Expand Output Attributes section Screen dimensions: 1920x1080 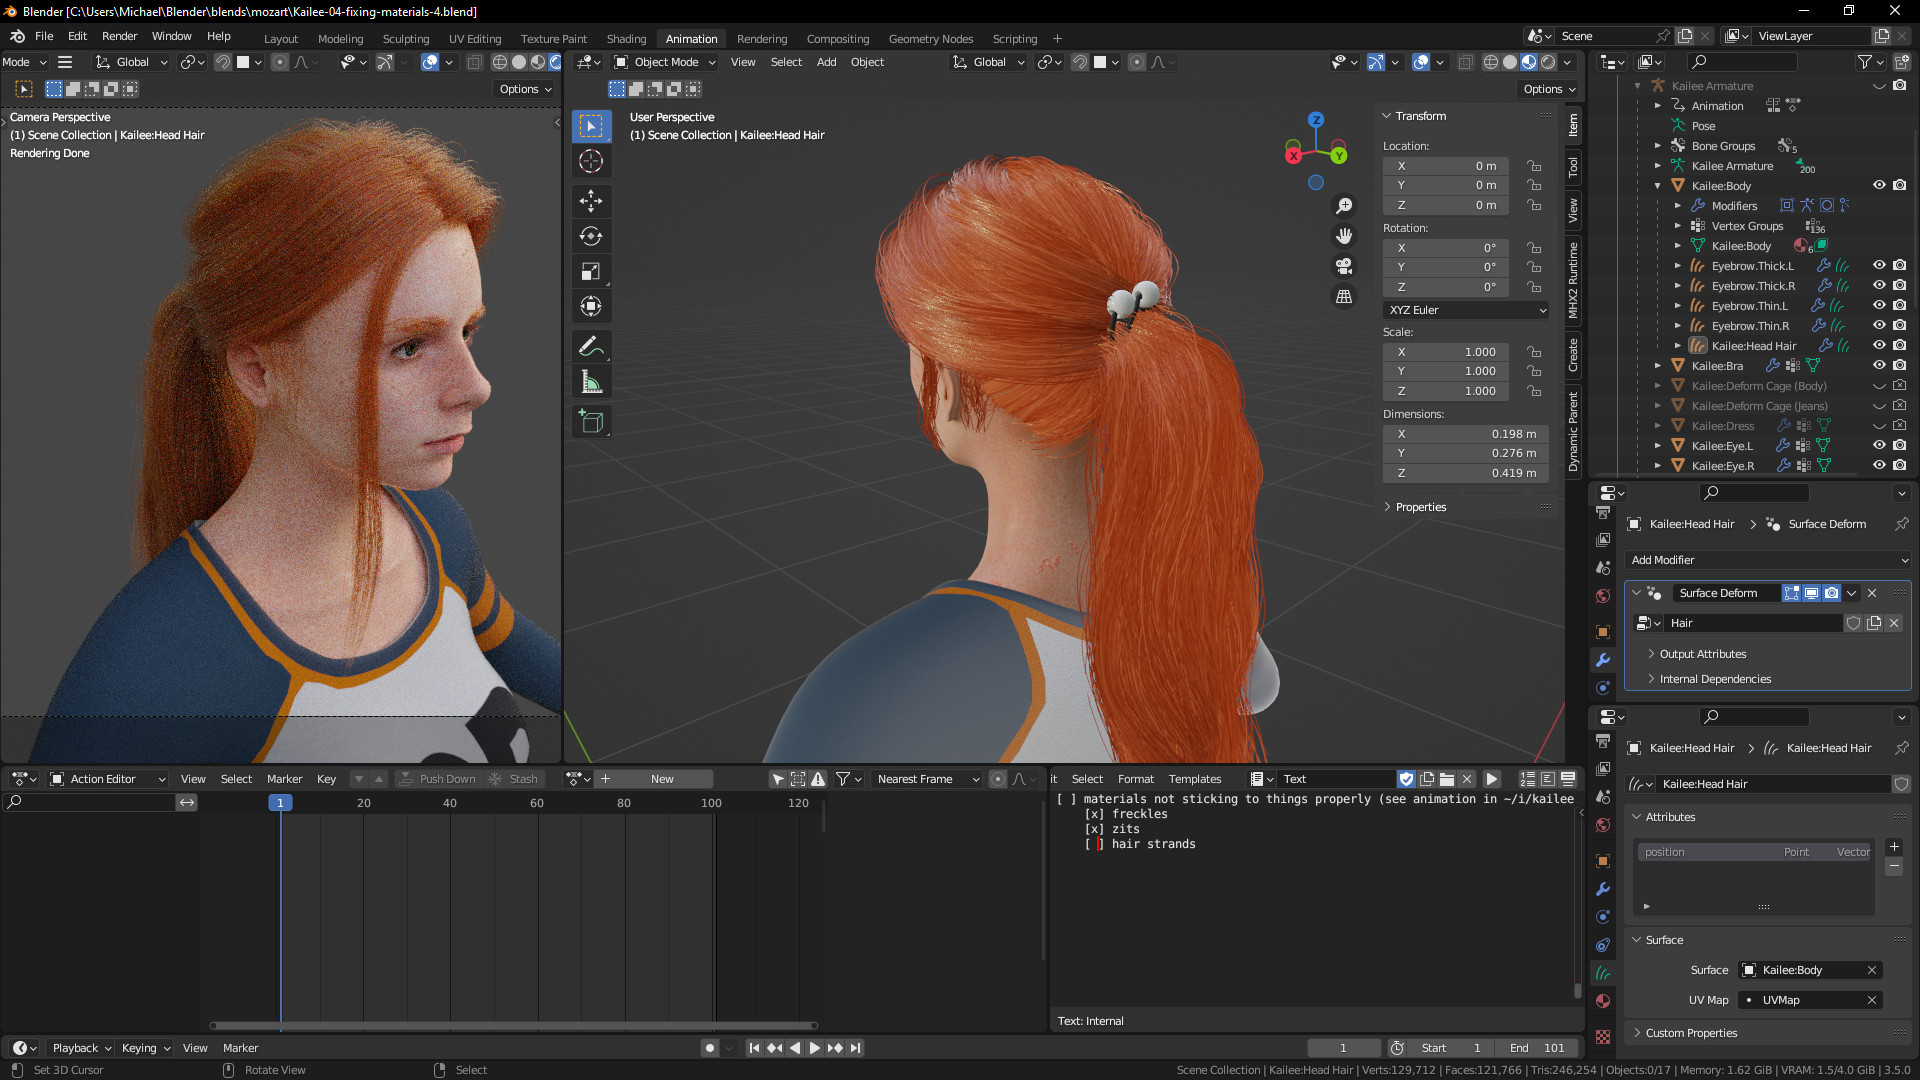1703,654
